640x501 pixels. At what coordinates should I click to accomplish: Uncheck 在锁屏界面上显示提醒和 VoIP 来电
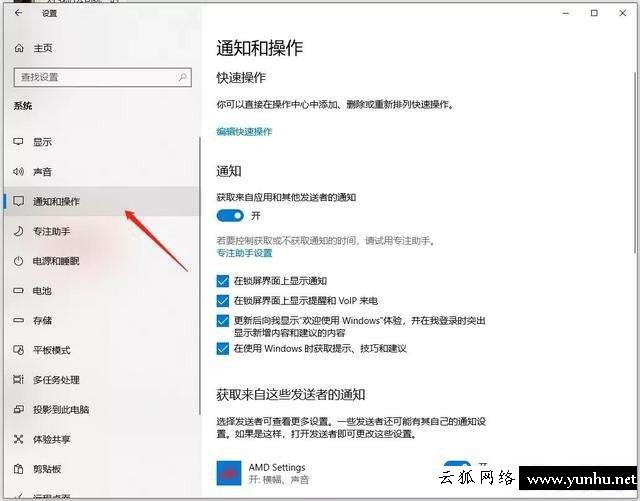click(222, 301)
